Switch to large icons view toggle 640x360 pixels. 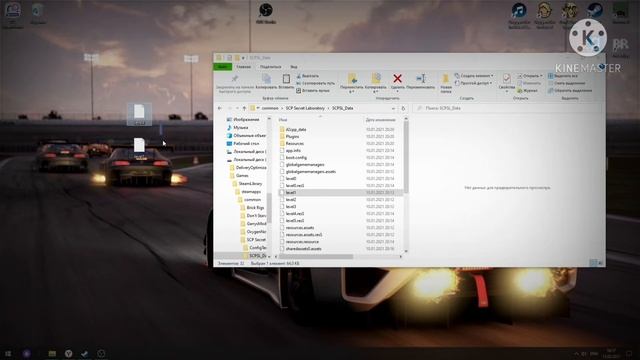600,263
